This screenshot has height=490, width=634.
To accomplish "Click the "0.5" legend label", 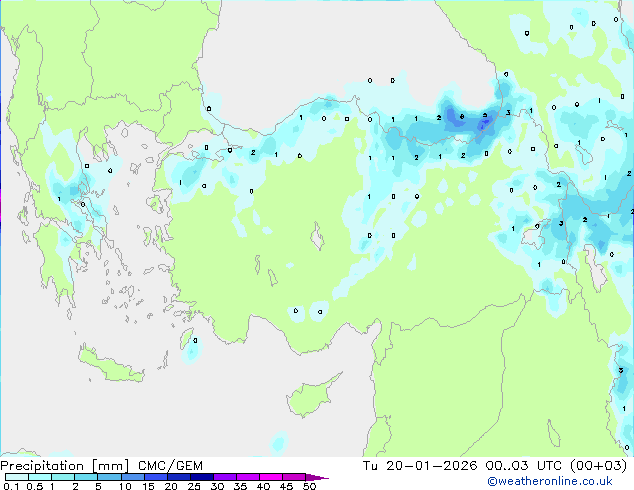I will [34, 486].
